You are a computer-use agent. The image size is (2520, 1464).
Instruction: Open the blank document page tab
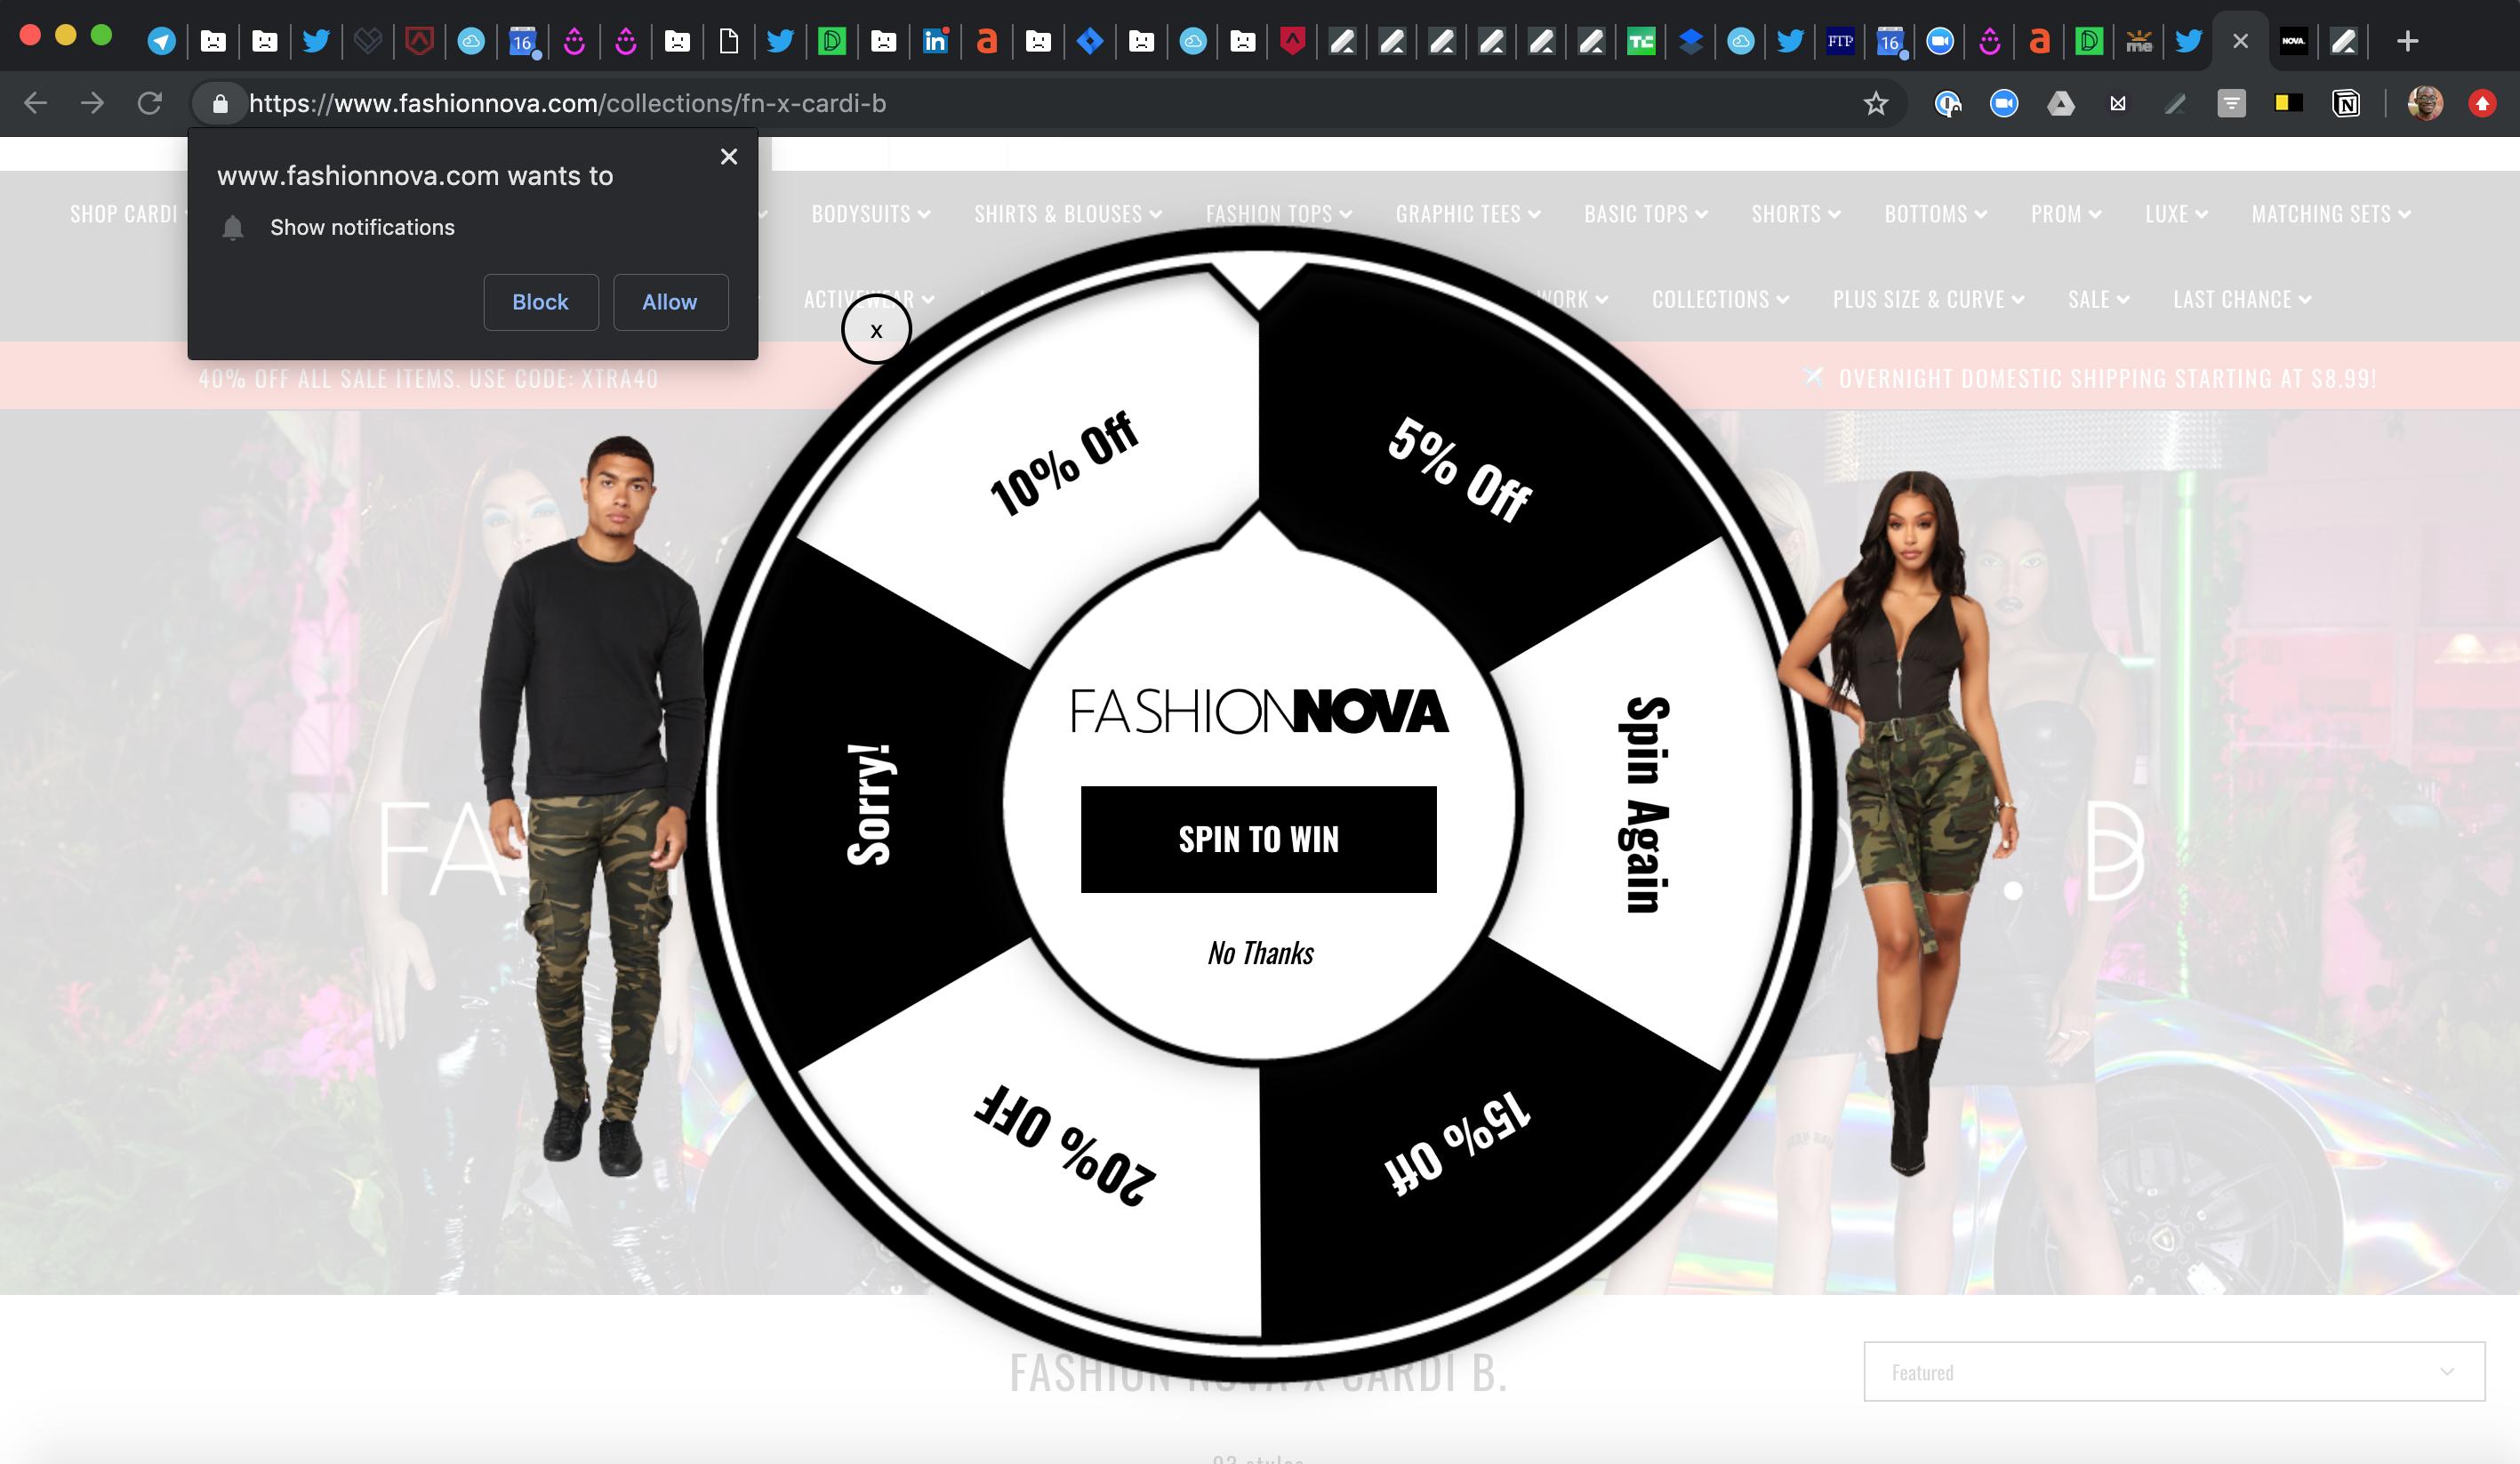[729, 41]
